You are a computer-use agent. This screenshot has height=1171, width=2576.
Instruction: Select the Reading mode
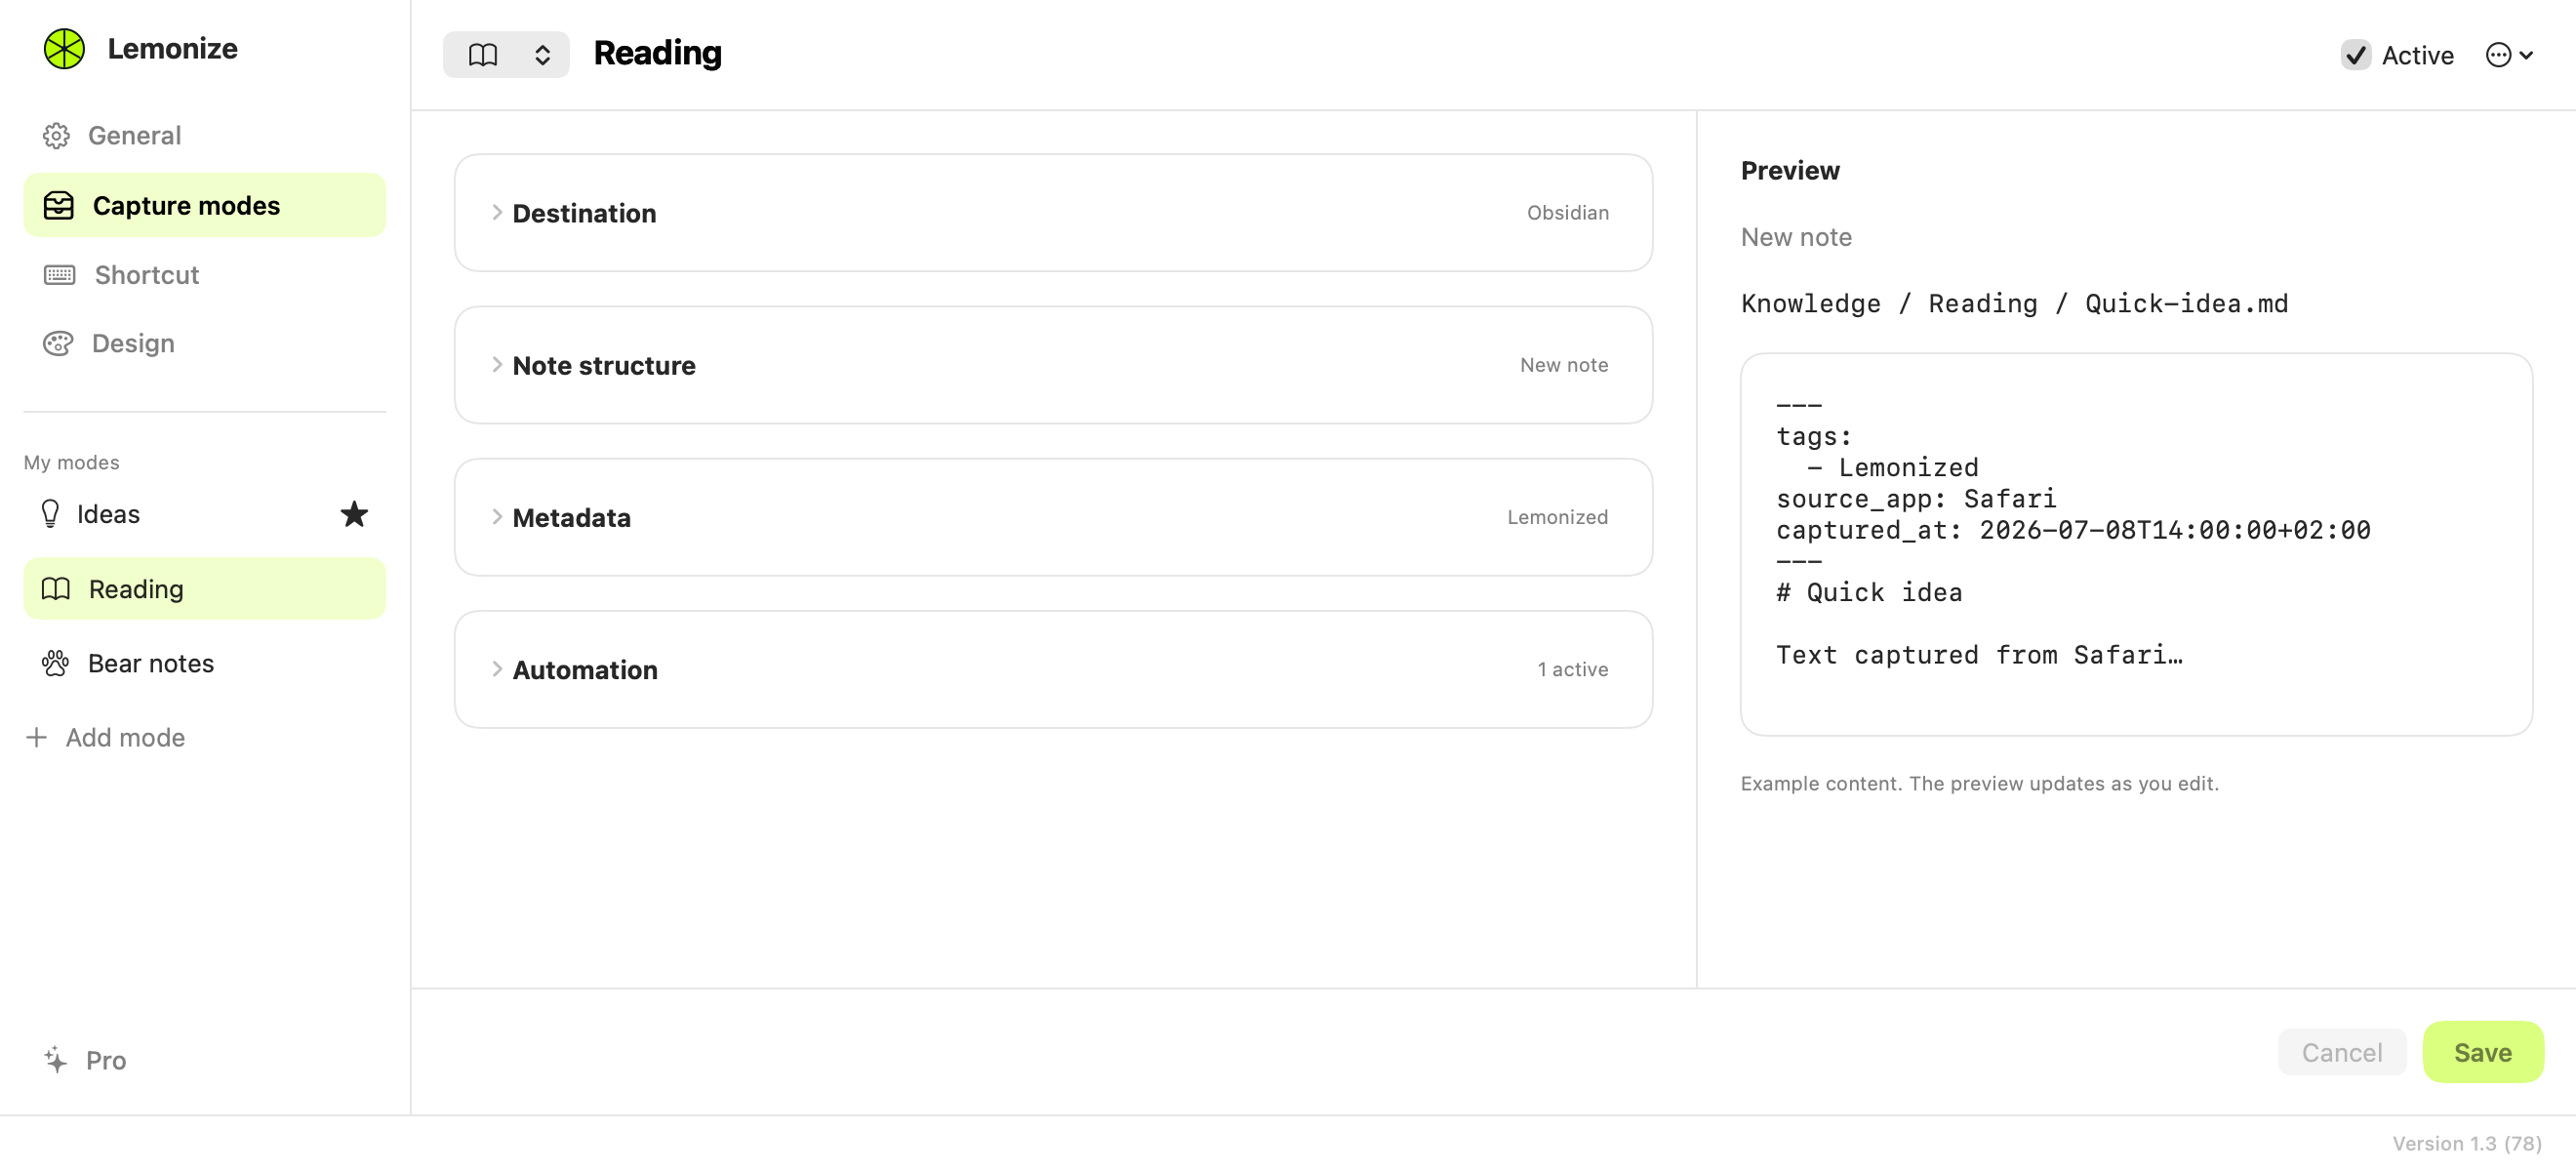click(205, 589)
